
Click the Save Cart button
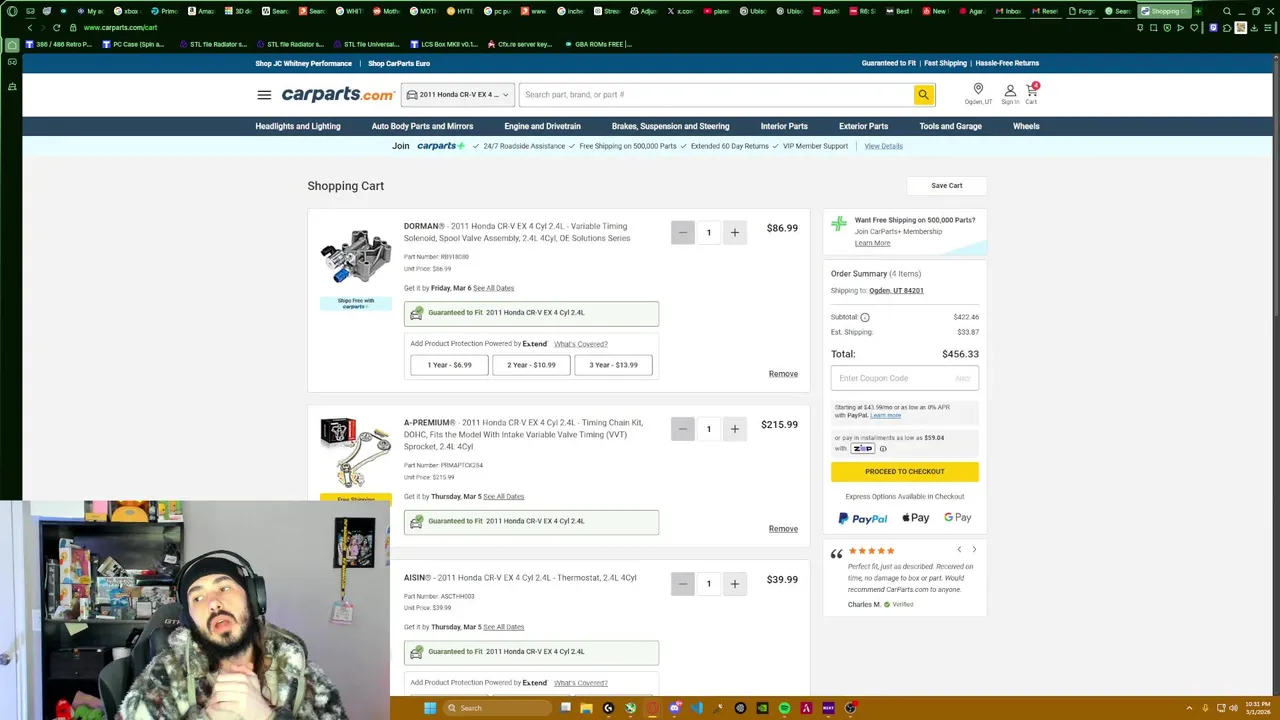coord(947,186)
